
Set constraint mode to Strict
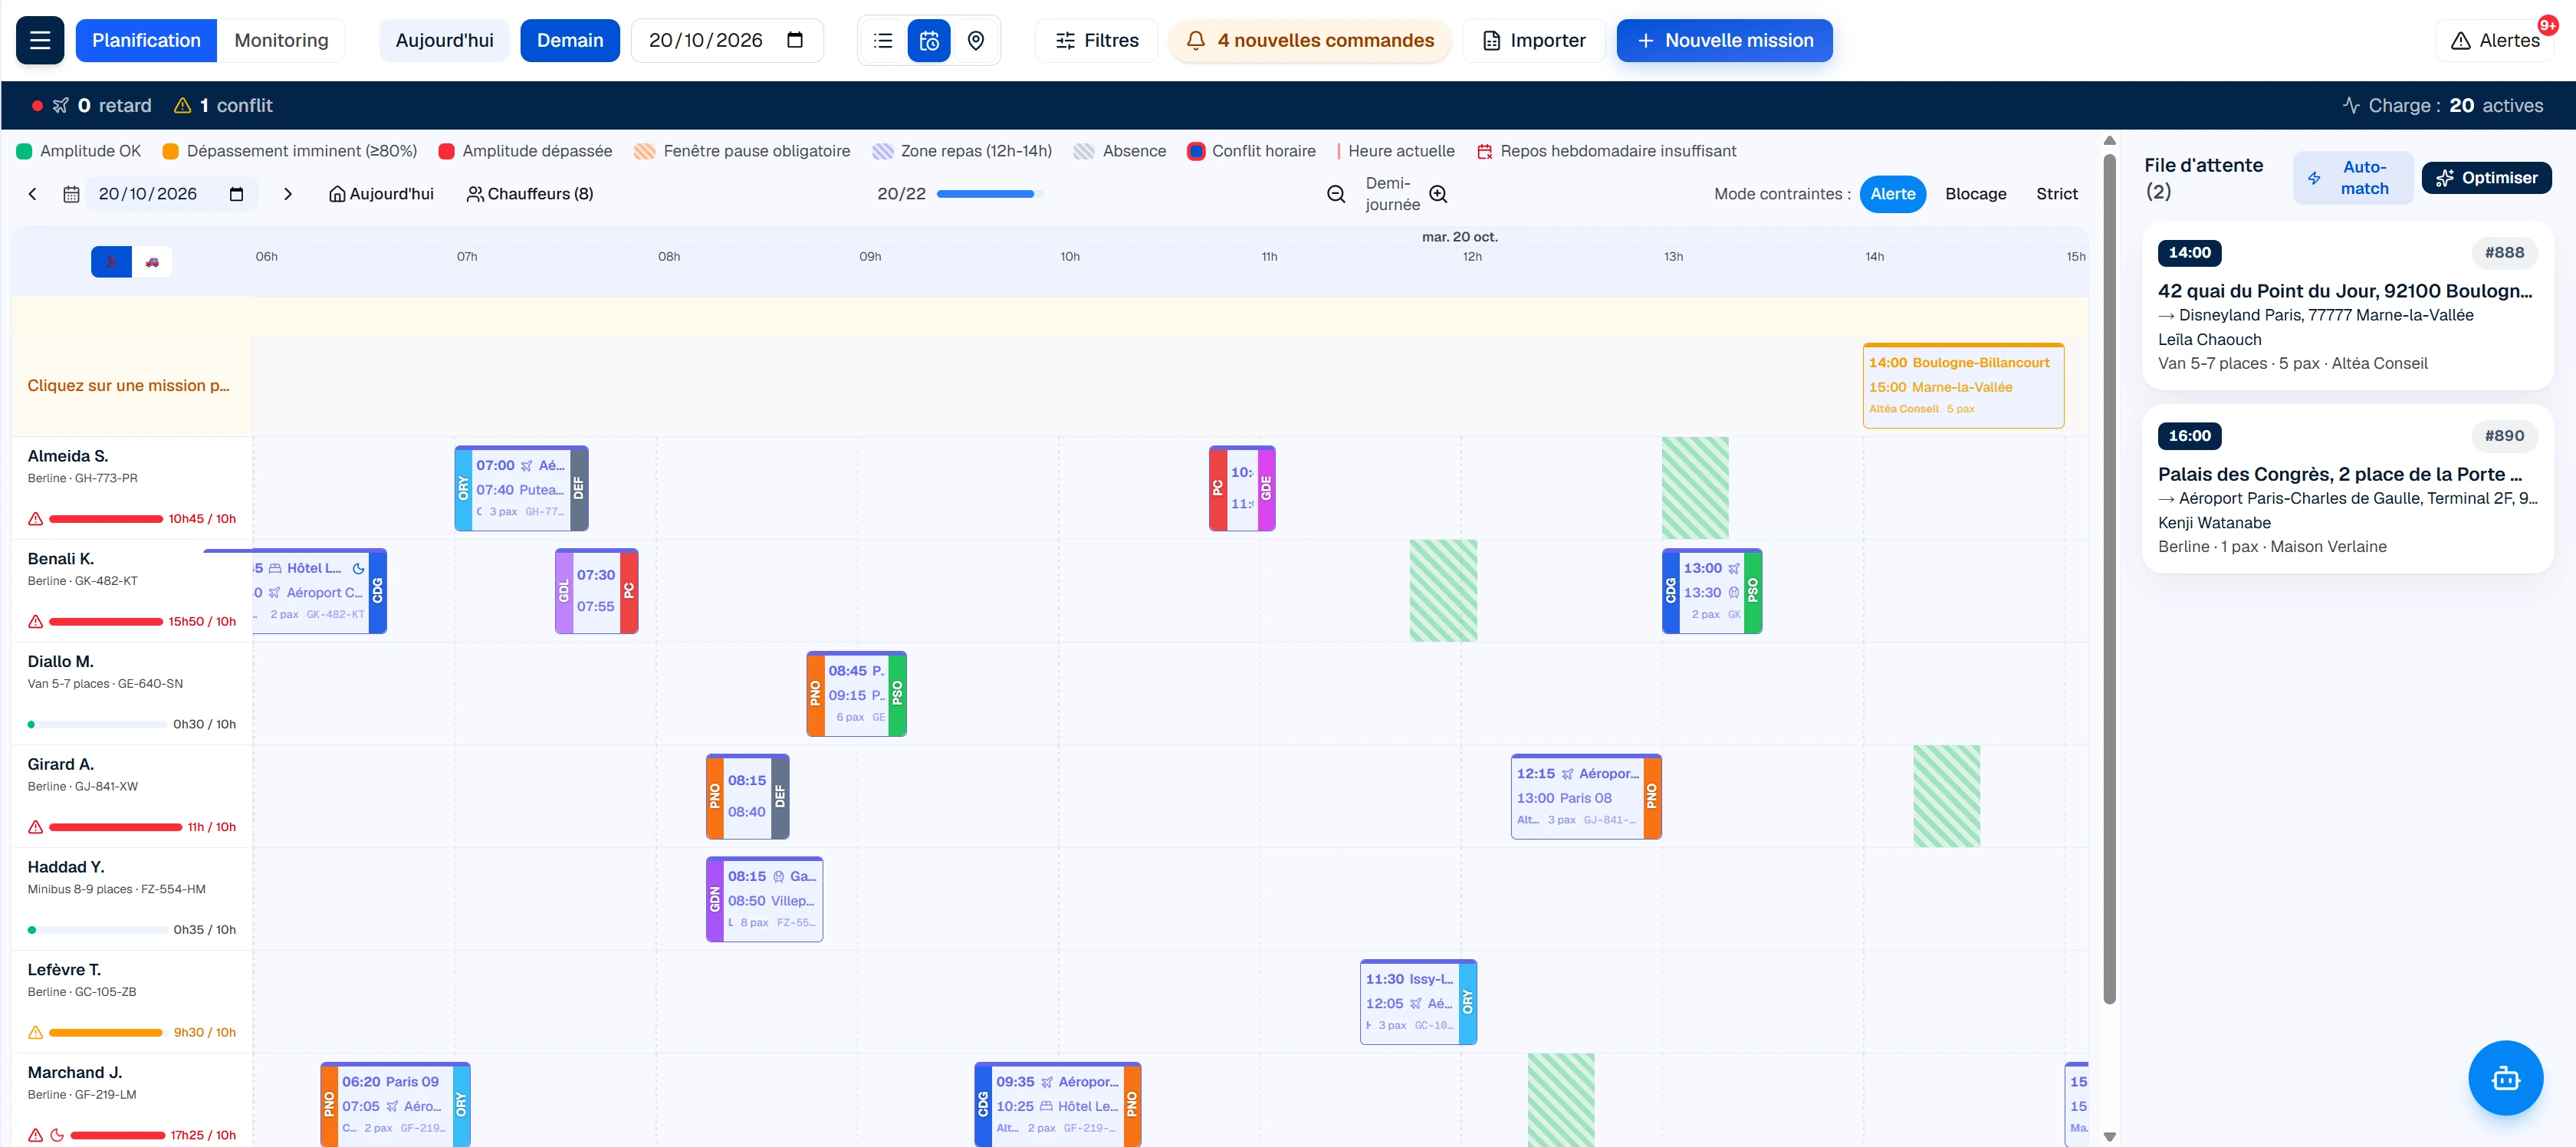2056,194
